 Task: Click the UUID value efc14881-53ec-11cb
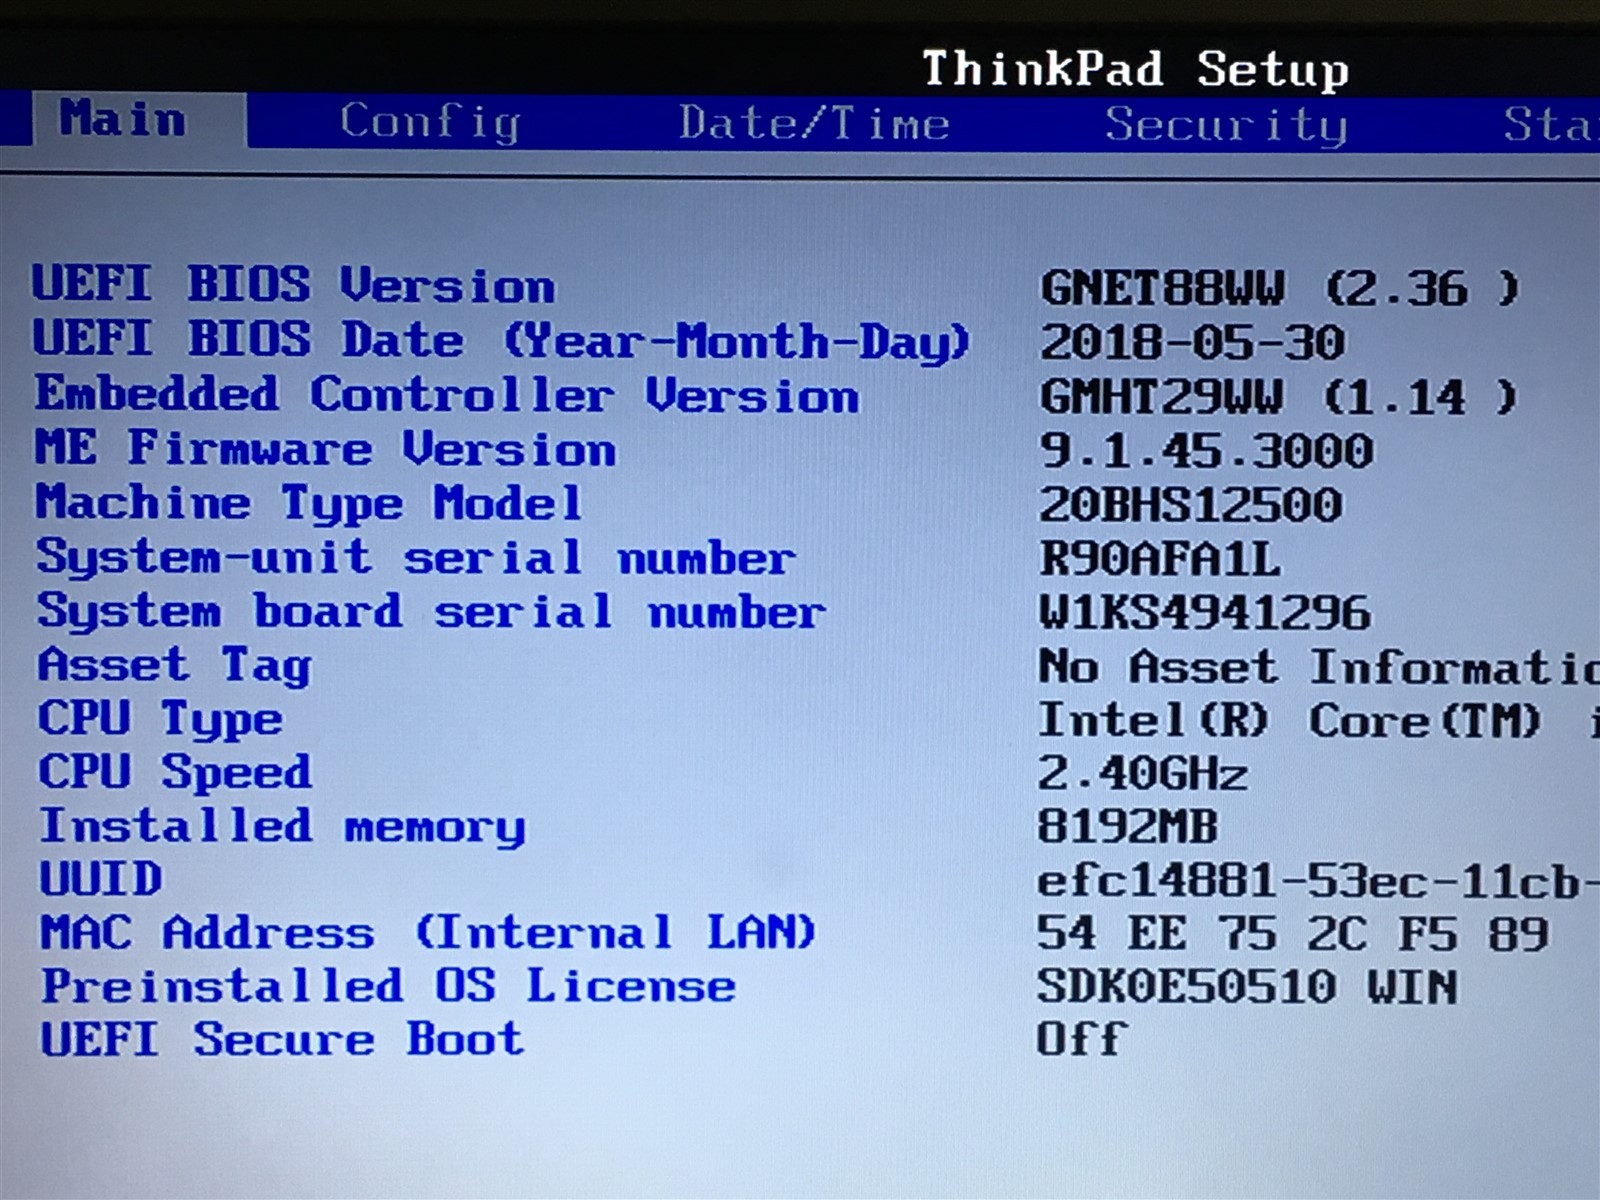[x=1318, y=881]
